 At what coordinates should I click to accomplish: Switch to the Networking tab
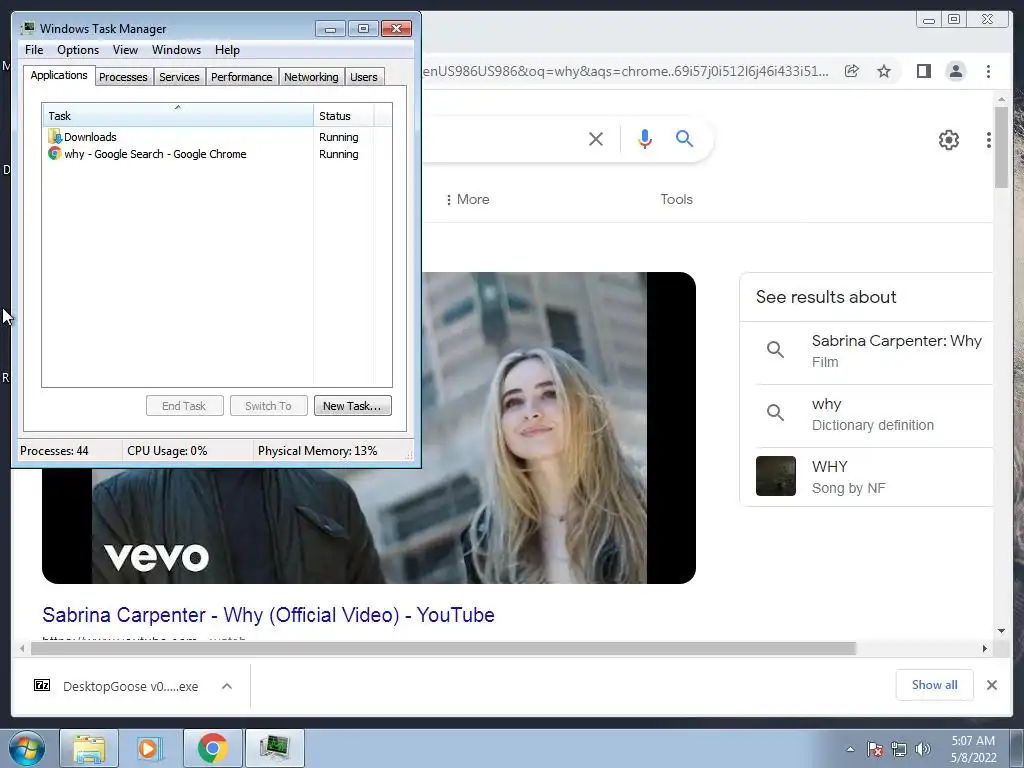pos(311,77)
